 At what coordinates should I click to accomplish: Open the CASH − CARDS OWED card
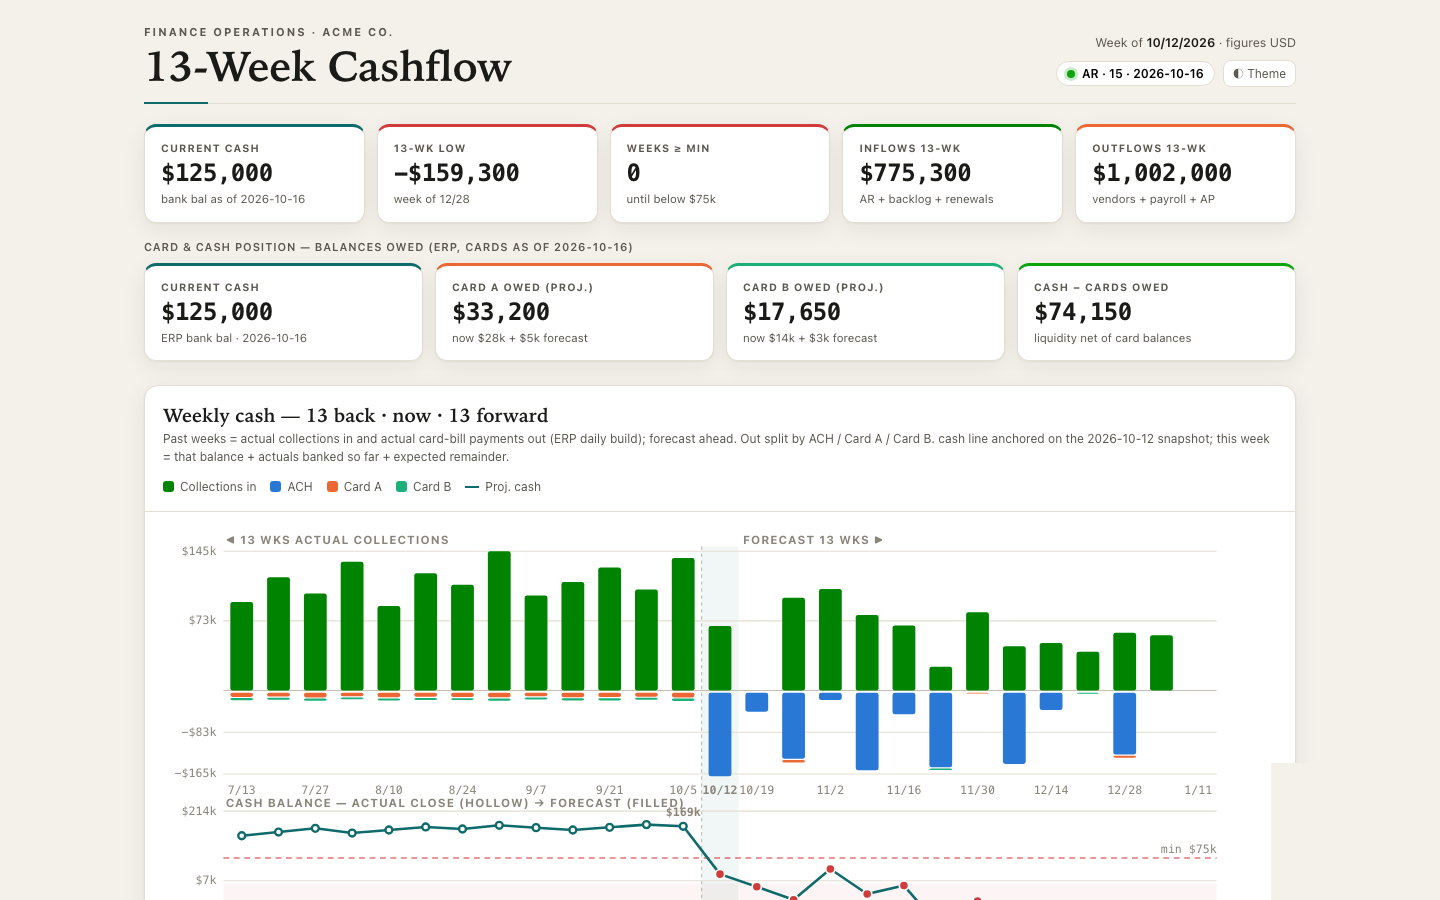(1156, 312)
